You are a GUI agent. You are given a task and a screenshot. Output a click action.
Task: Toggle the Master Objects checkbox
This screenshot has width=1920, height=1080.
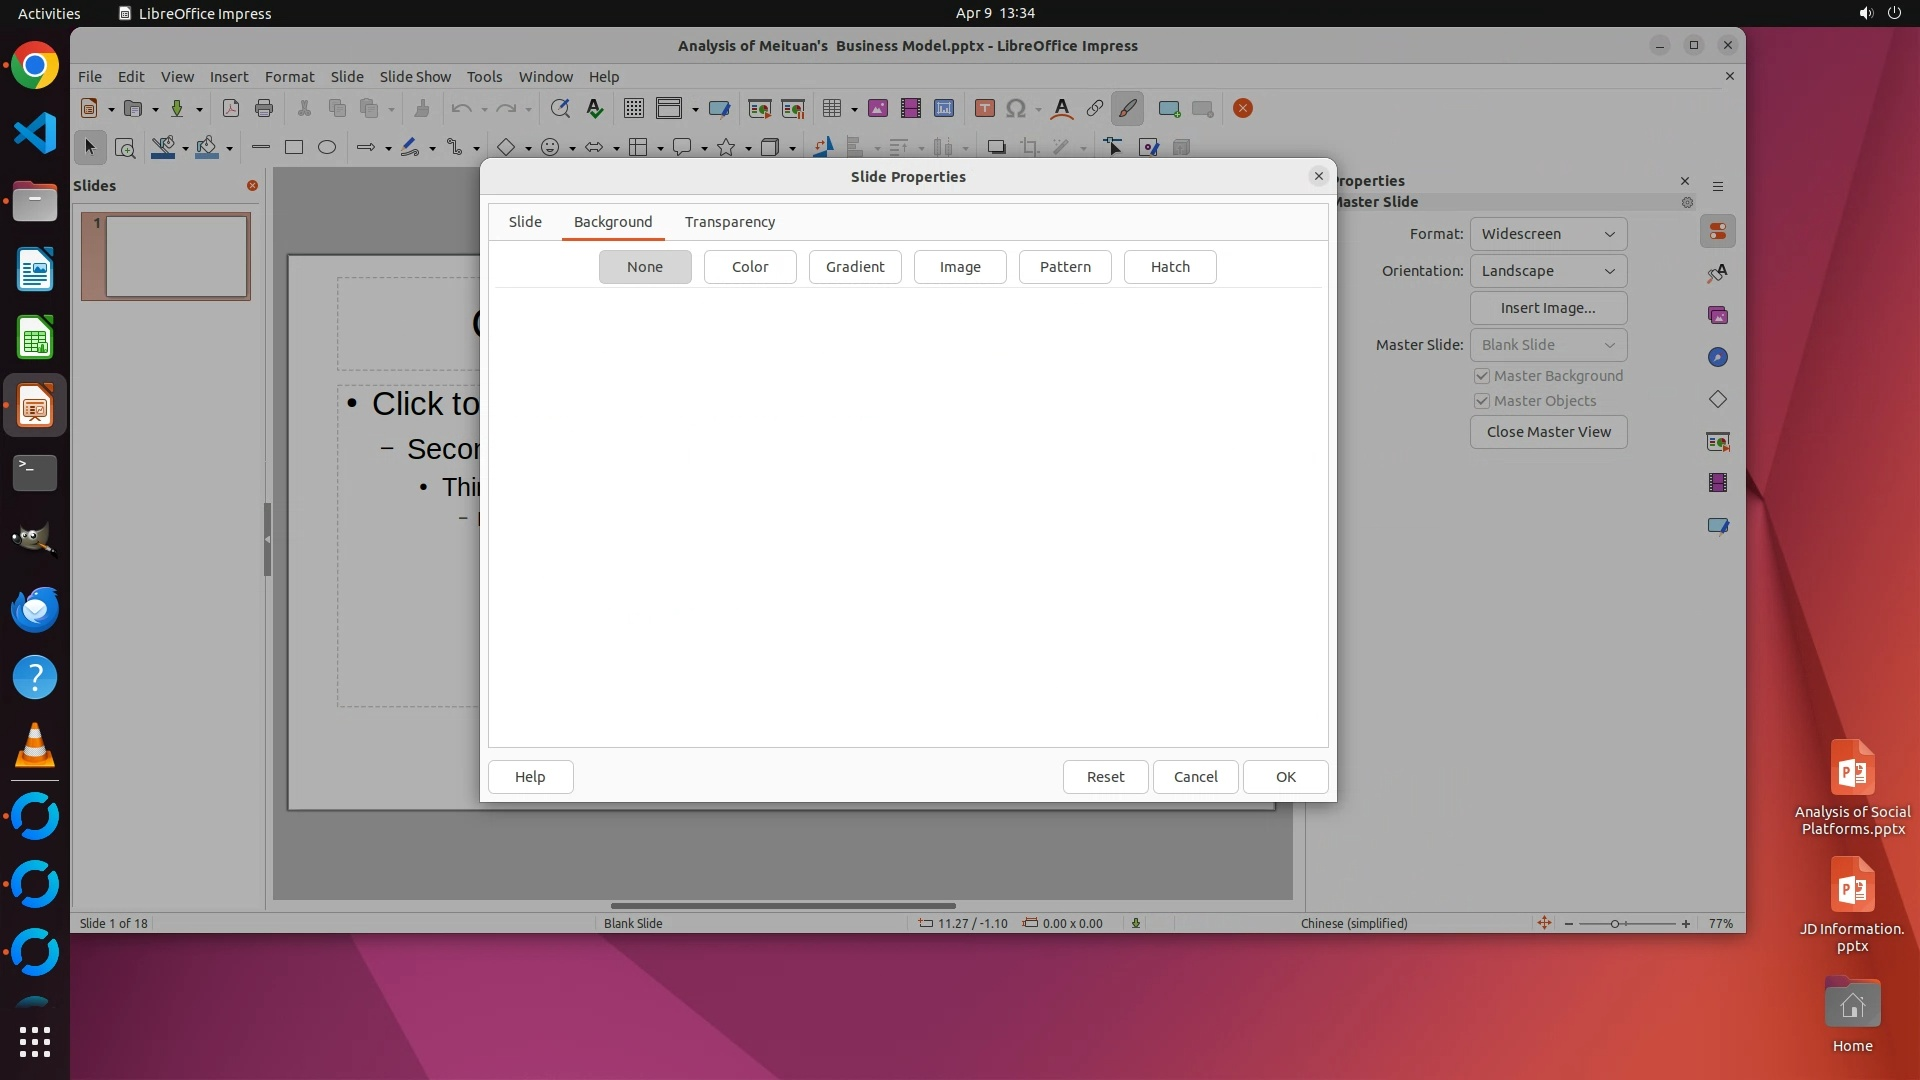pyautogui.click(x=1482, y=401)
